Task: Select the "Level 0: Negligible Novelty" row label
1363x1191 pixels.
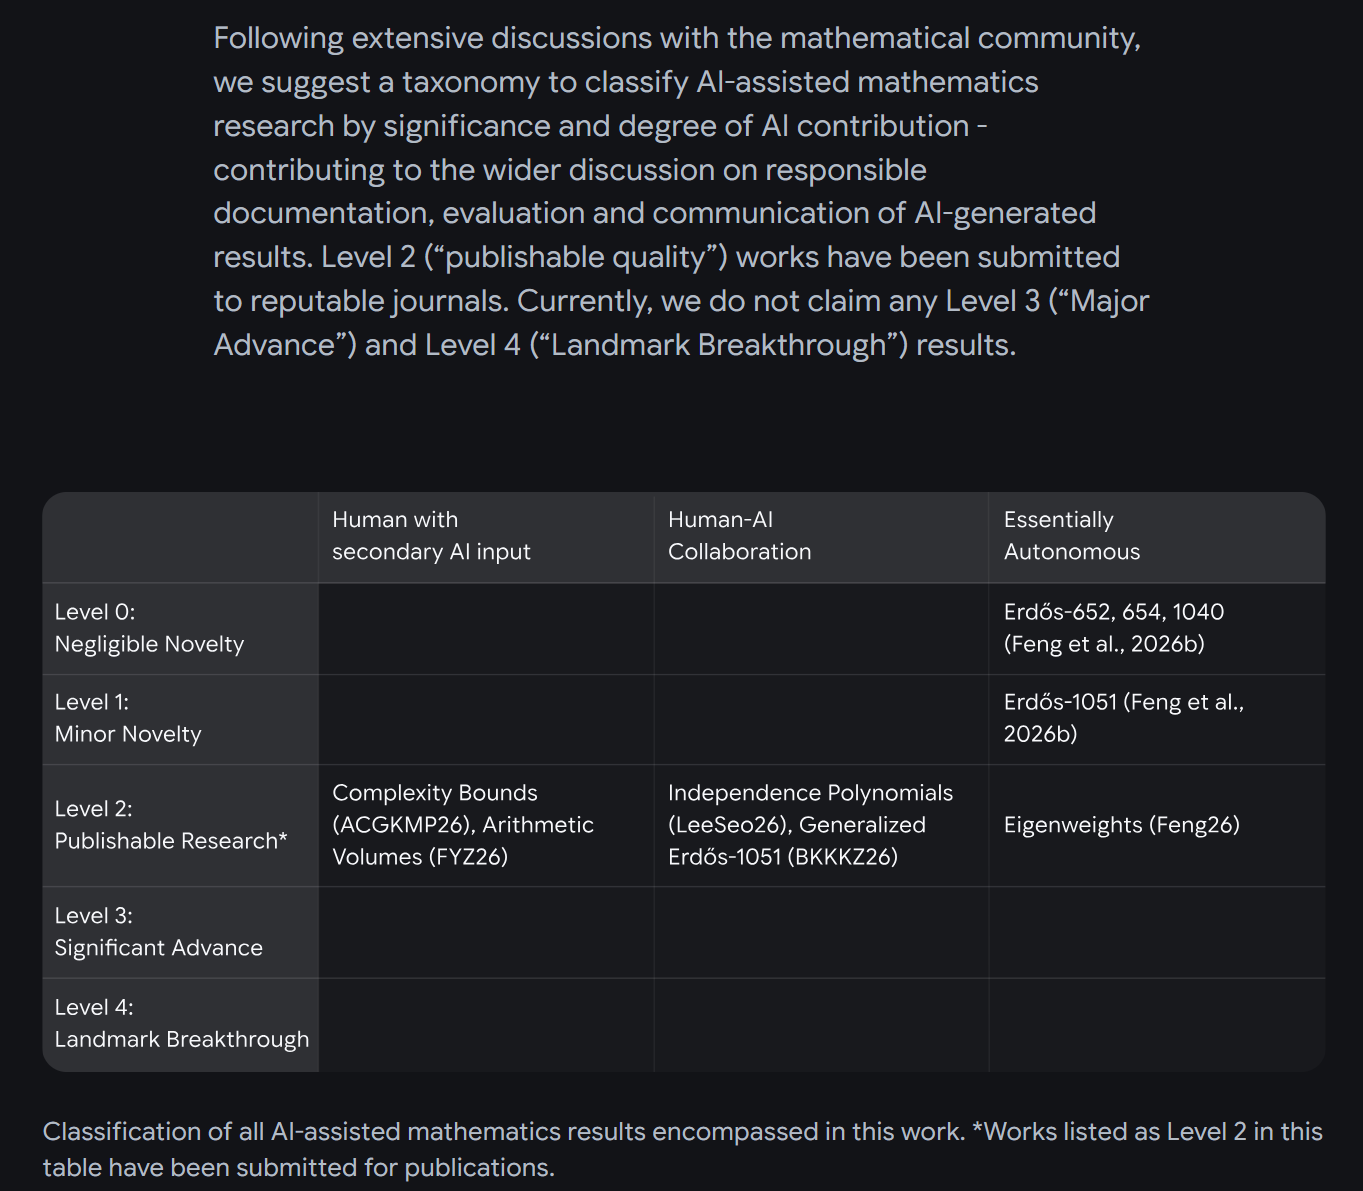Action: pos(149,628)
